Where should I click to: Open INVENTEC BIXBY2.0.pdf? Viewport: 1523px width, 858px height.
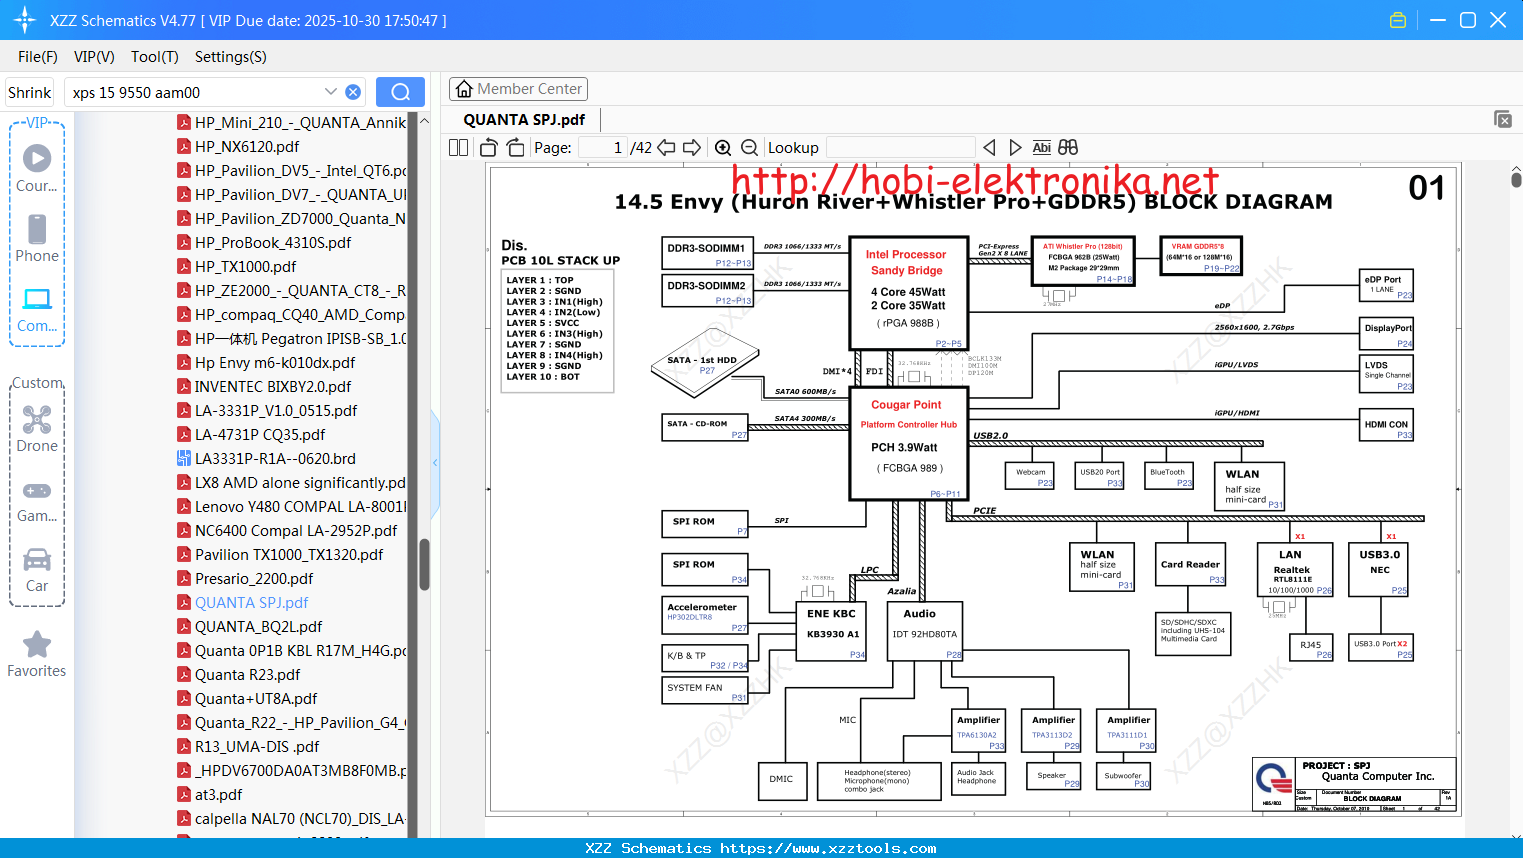coord(273,386)
